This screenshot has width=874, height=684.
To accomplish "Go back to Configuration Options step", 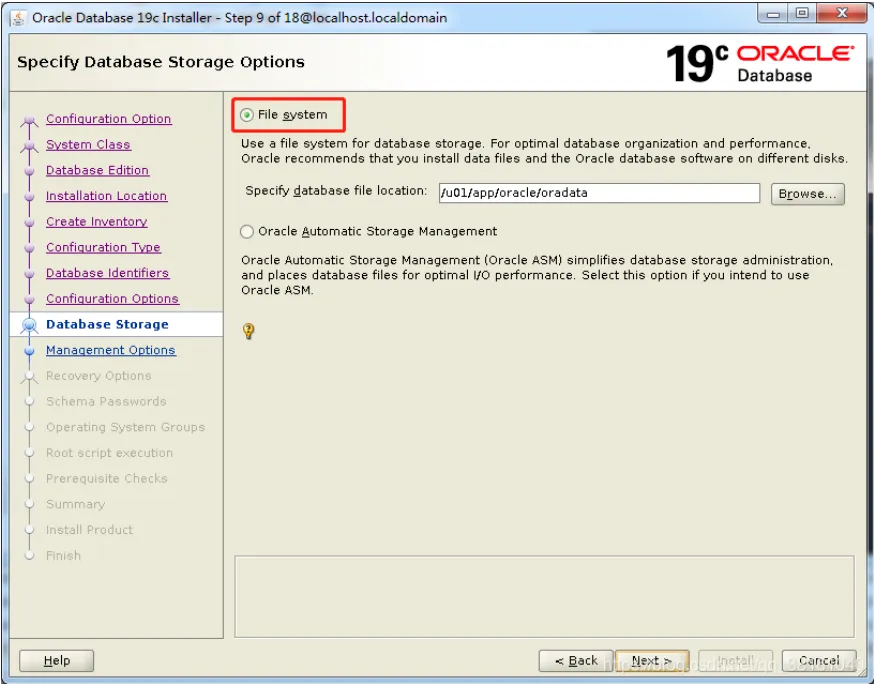I will click(113, 298).
